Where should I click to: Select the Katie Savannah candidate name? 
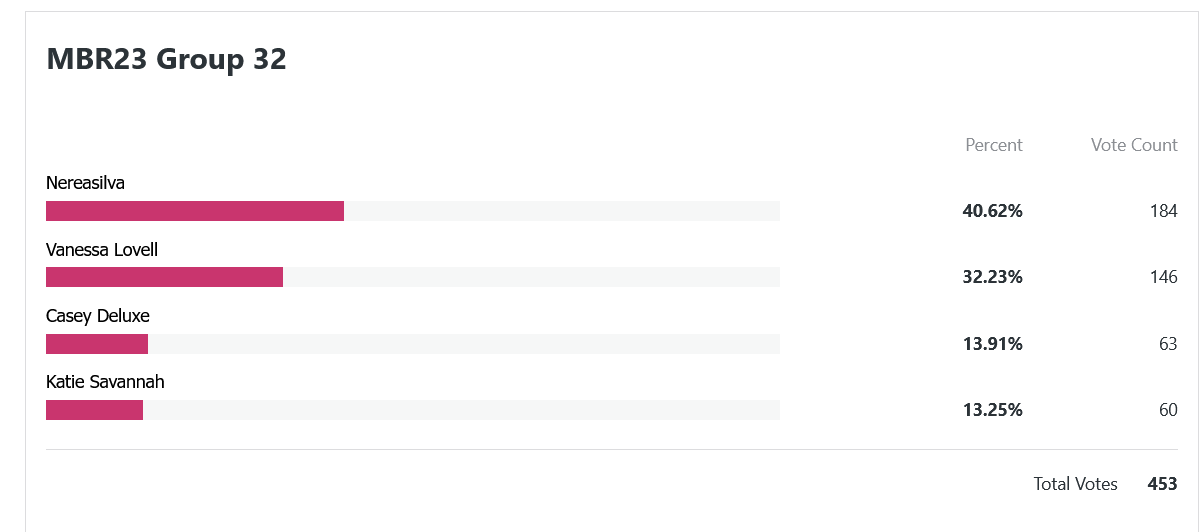click(105, 382)
